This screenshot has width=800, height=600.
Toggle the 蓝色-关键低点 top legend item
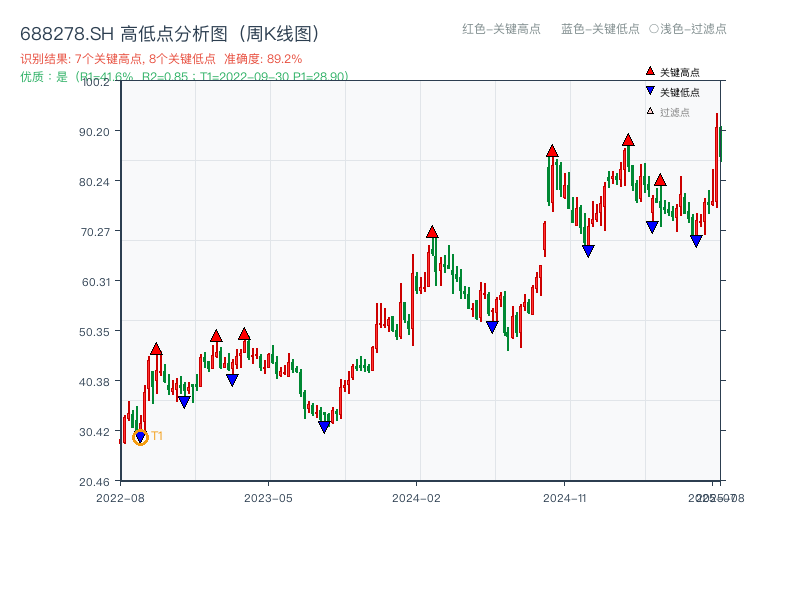coord(601,29)
